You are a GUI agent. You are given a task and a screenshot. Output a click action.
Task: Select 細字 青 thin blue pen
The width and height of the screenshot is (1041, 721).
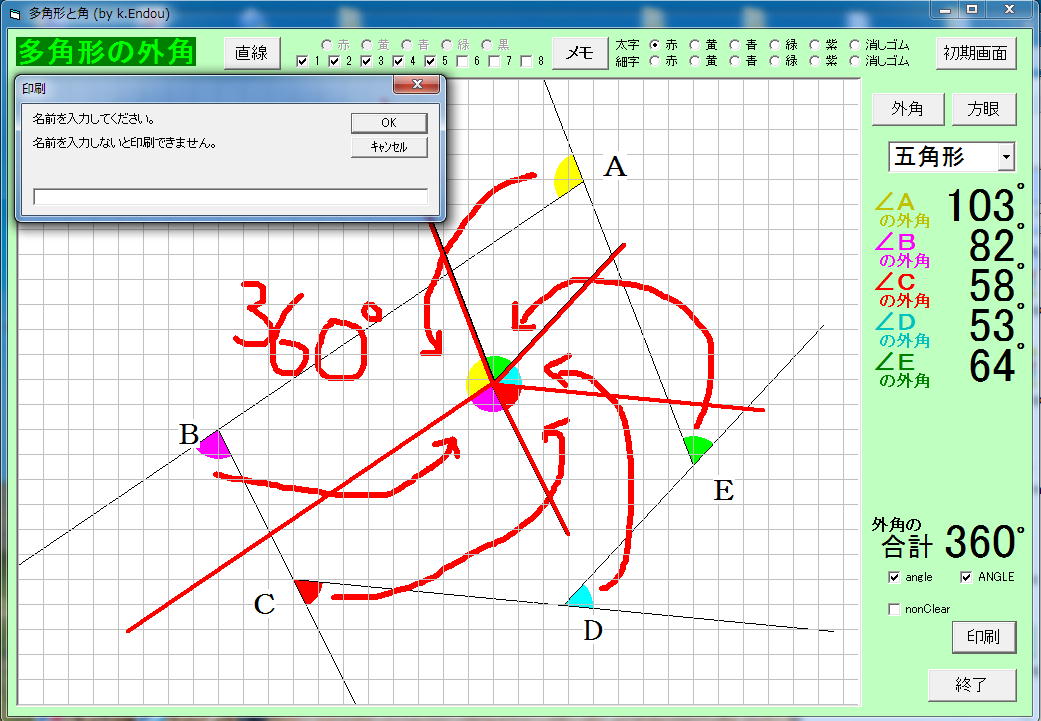[735, 61]
